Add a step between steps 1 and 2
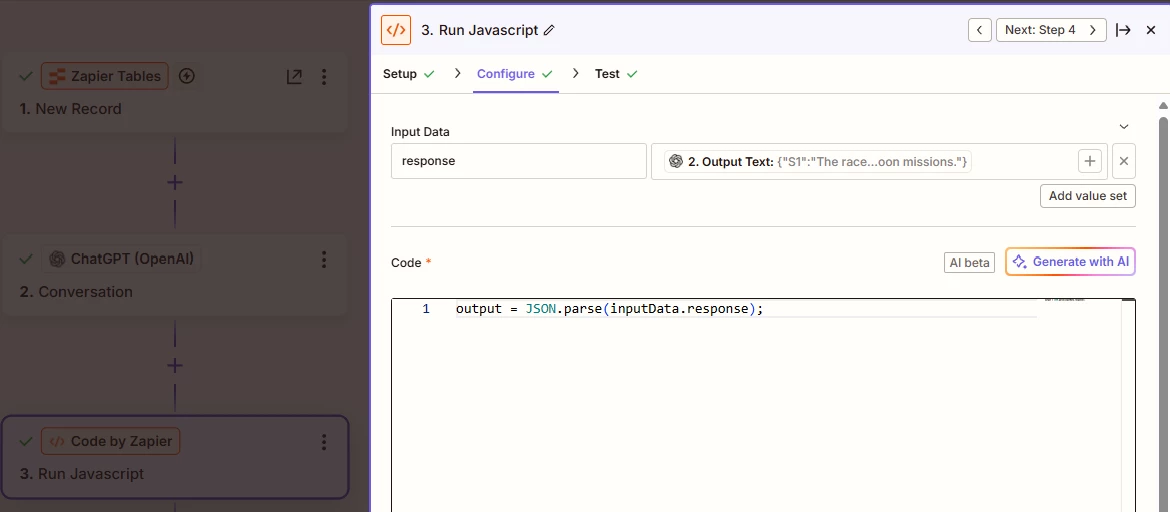Screen dimensions: 1170x512 [x=175, y=183]
